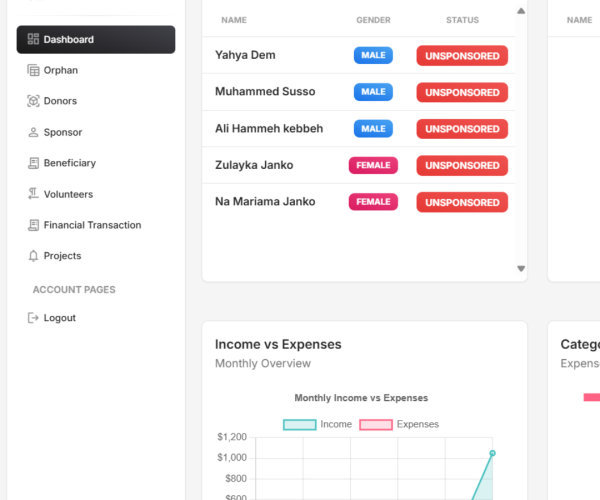Click the Logout arrow icon
The height and width of the screenshot is (500, 600).
pos(33,318)
